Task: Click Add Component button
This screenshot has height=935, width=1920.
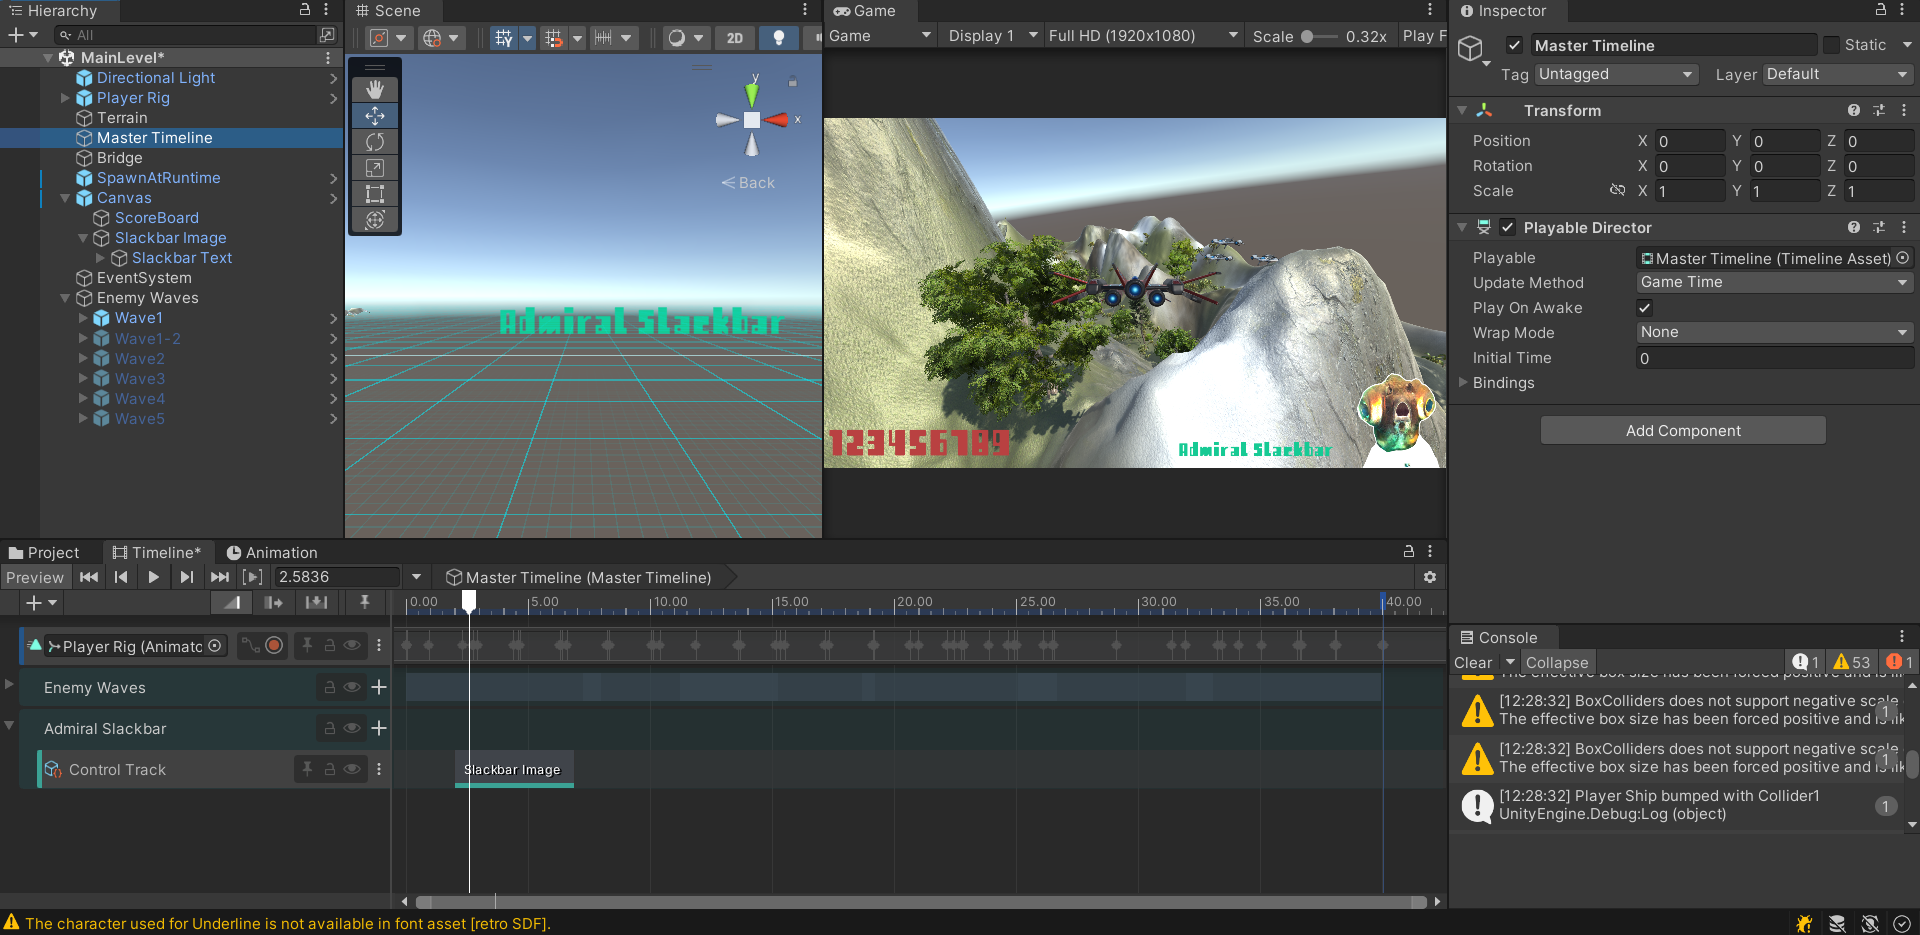Action: click(x=1683, y=431)
